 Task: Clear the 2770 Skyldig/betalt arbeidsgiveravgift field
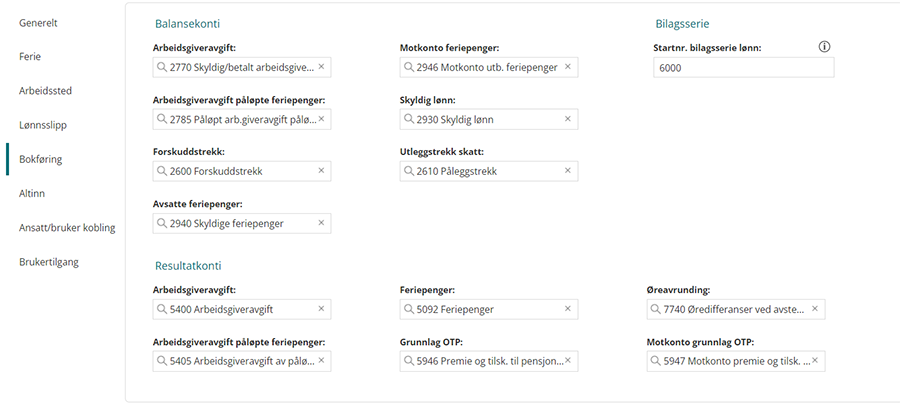click(321, 67)
